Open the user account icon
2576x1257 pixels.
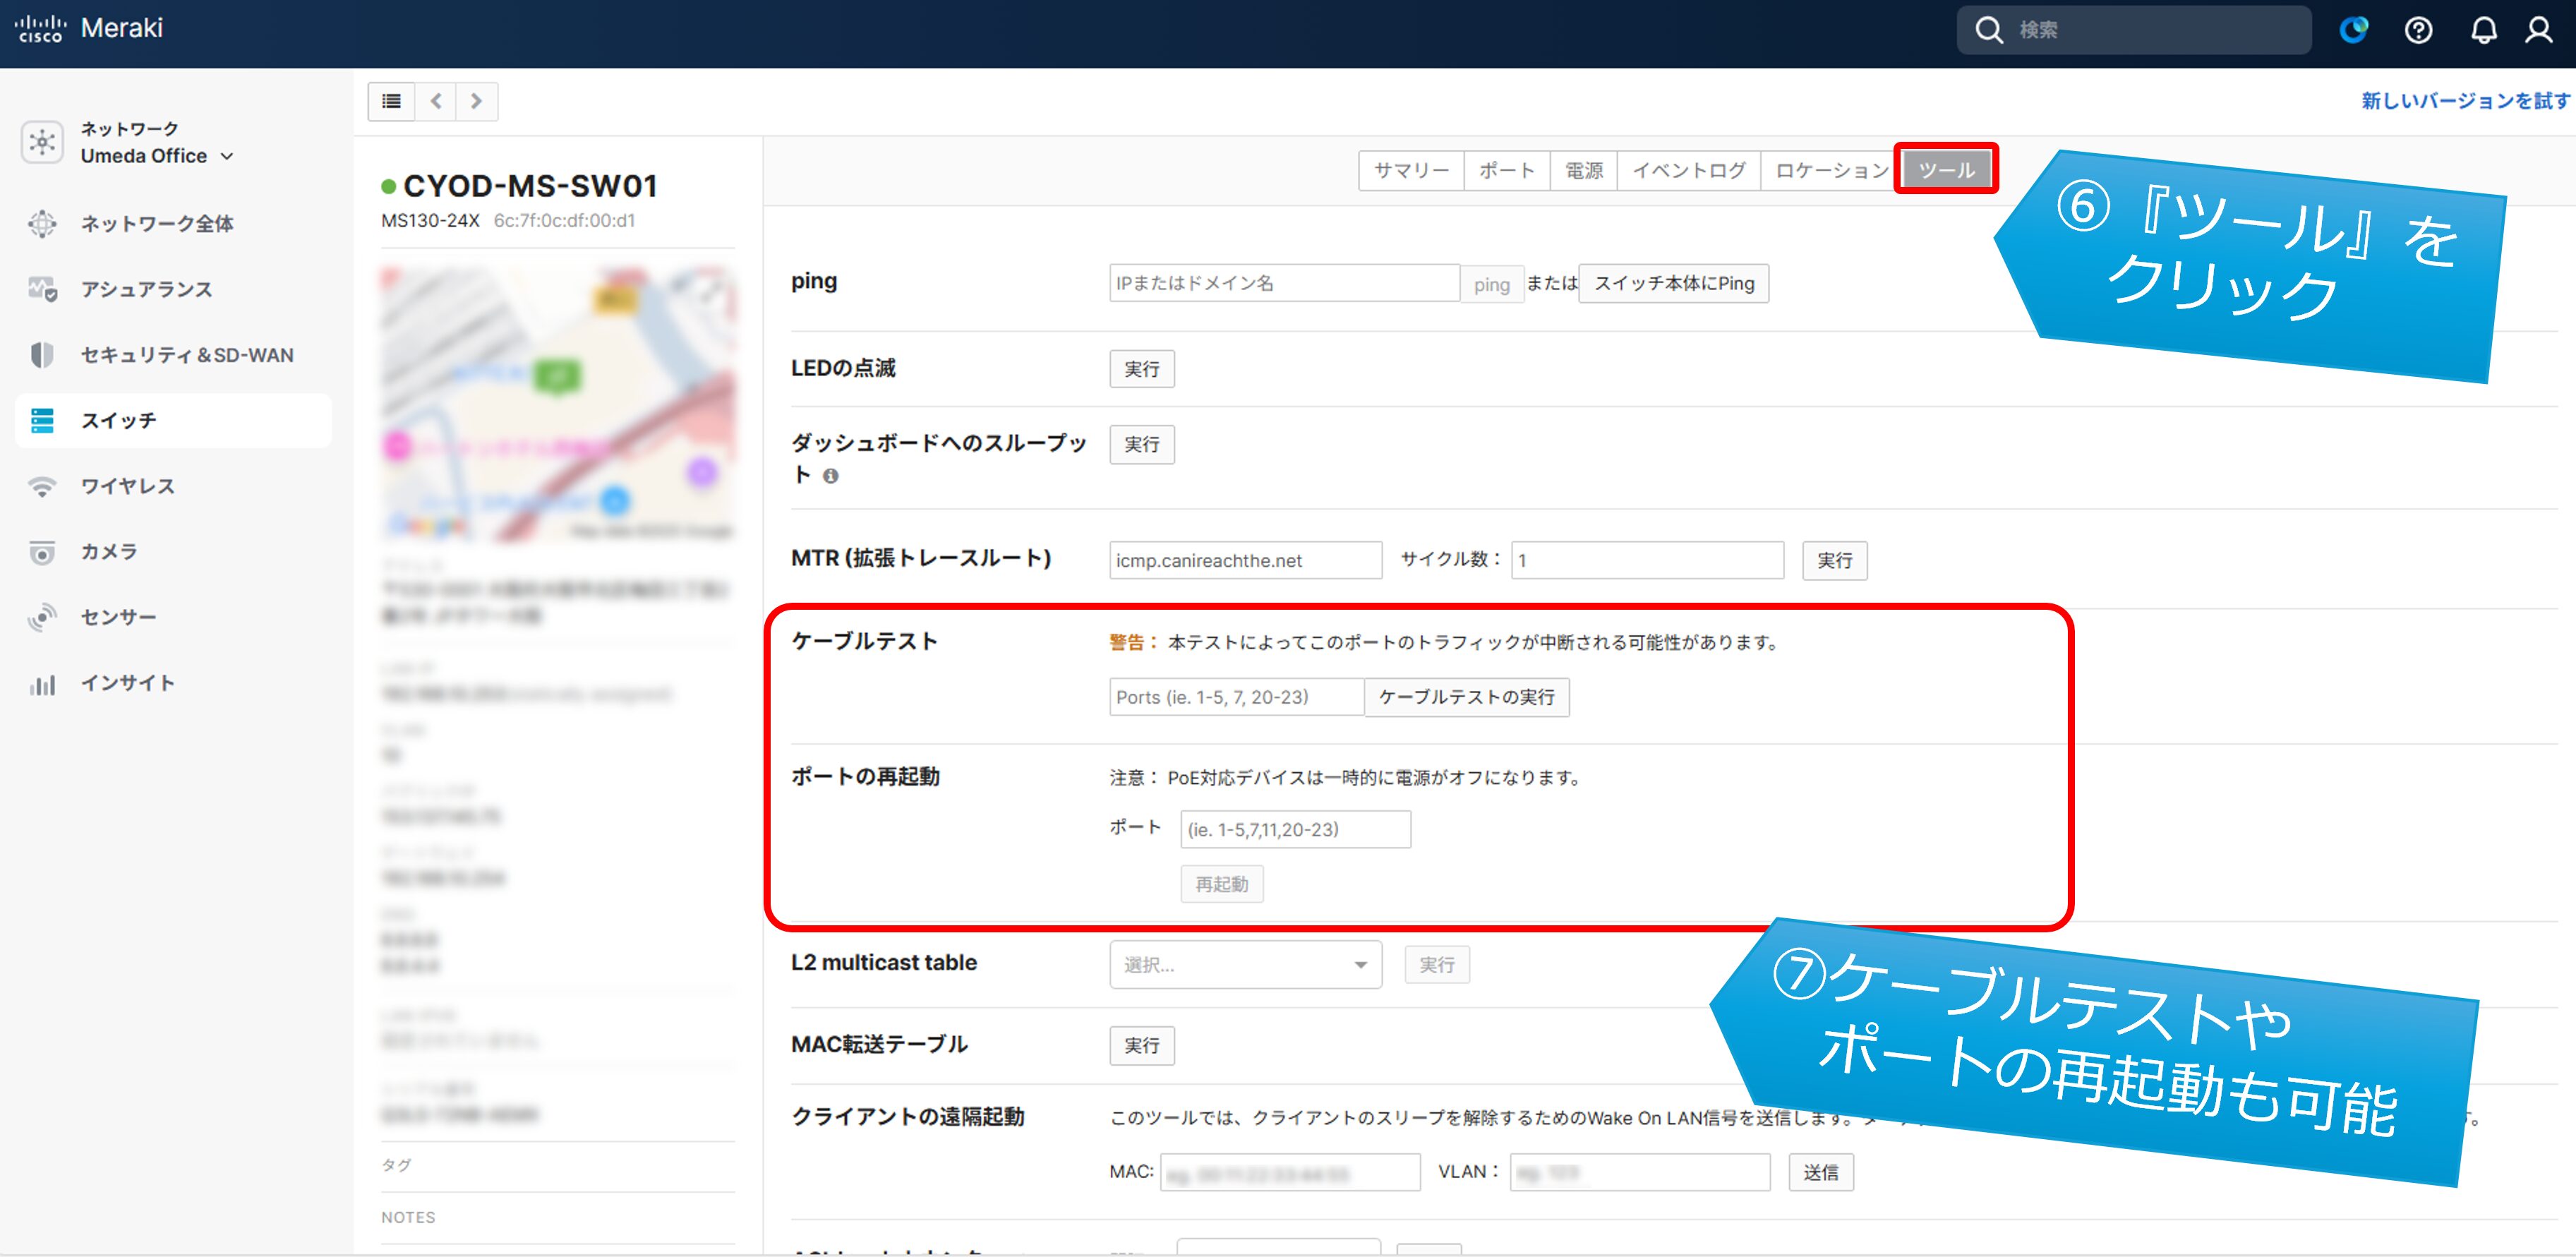(x=2539, y=30)
